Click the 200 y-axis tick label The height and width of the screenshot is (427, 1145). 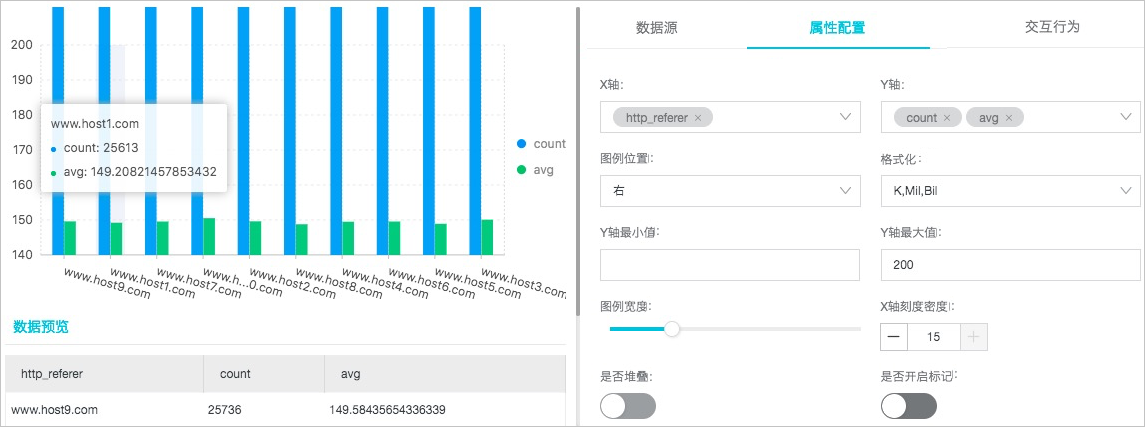point(22,45)
